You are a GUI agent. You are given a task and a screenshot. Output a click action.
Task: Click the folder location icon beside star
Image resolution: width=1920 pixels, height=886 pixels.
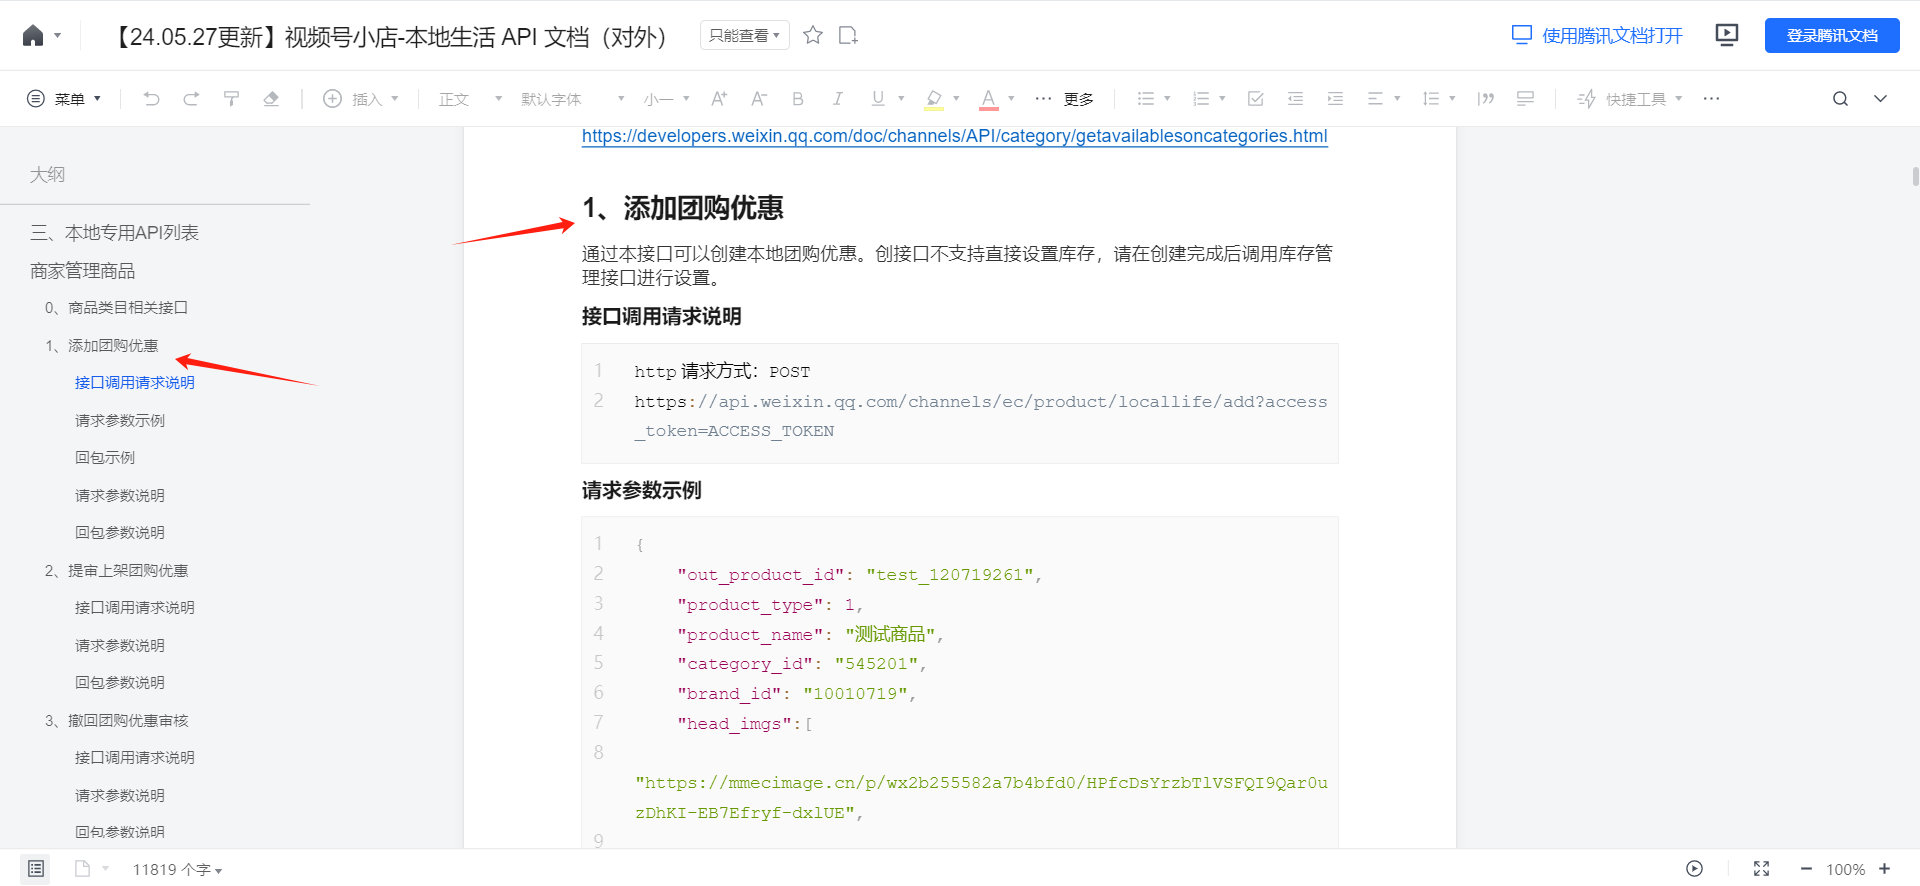point(848,36)
